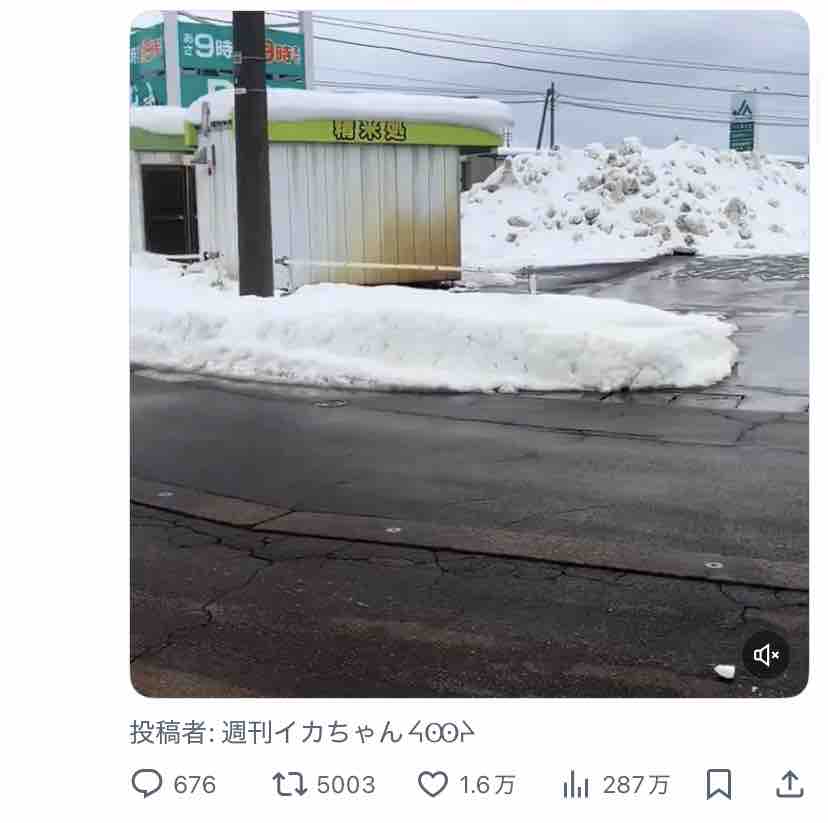The height and width of the screenshot is (823, 828).
Task: Play the snowy street video
Action: tap(469, 354)
